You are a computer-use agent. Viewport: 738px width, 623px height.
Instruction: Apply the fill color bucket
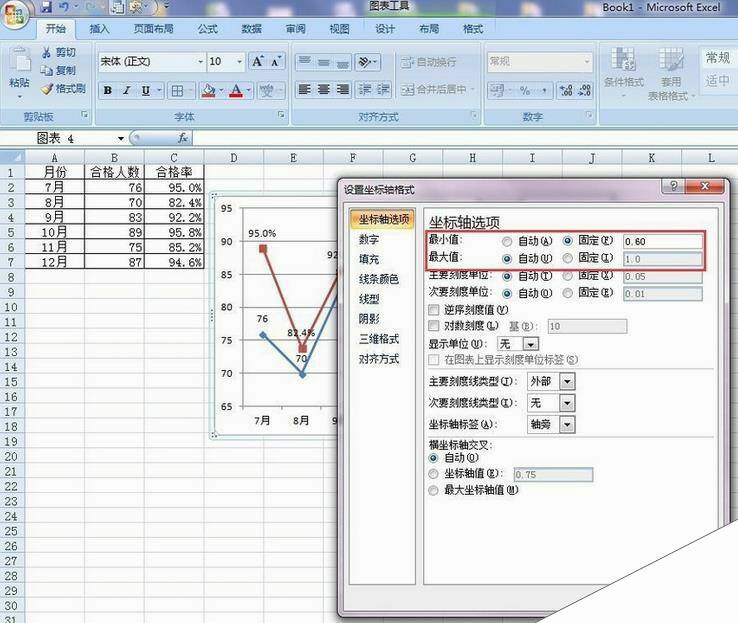click(208, 90)
